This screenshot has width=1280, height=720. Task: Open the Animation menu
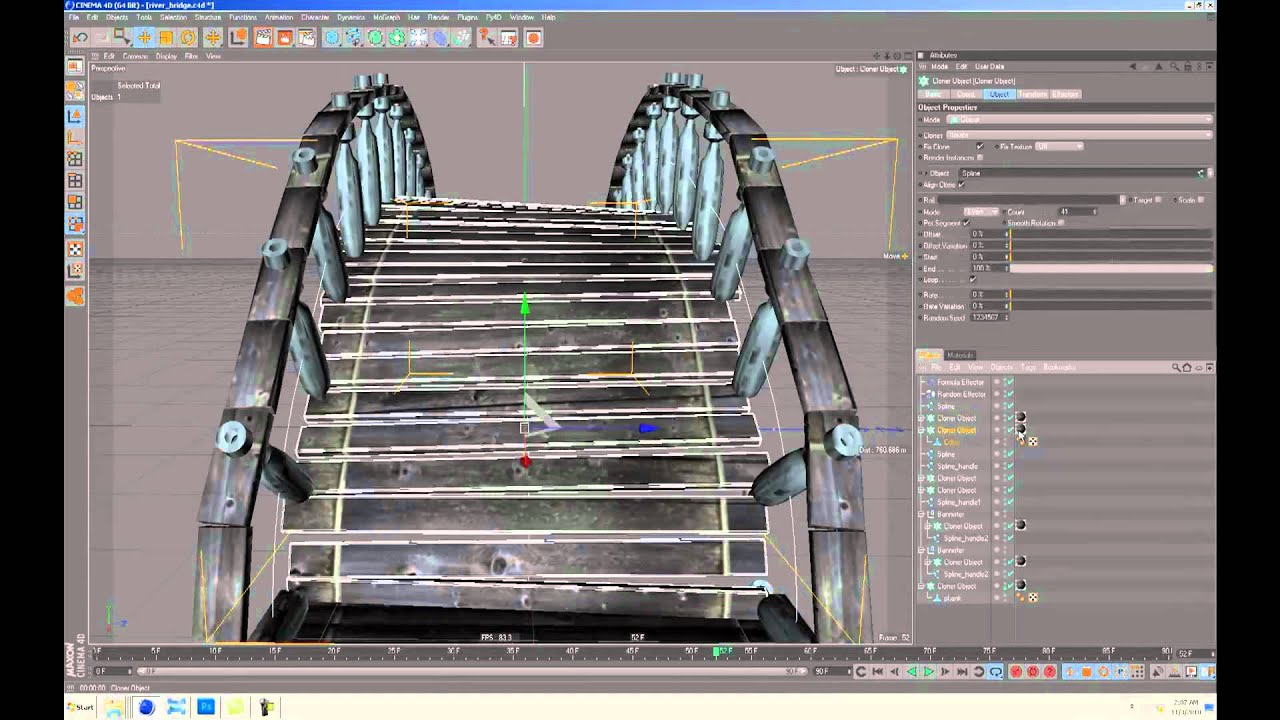(279, 17)
